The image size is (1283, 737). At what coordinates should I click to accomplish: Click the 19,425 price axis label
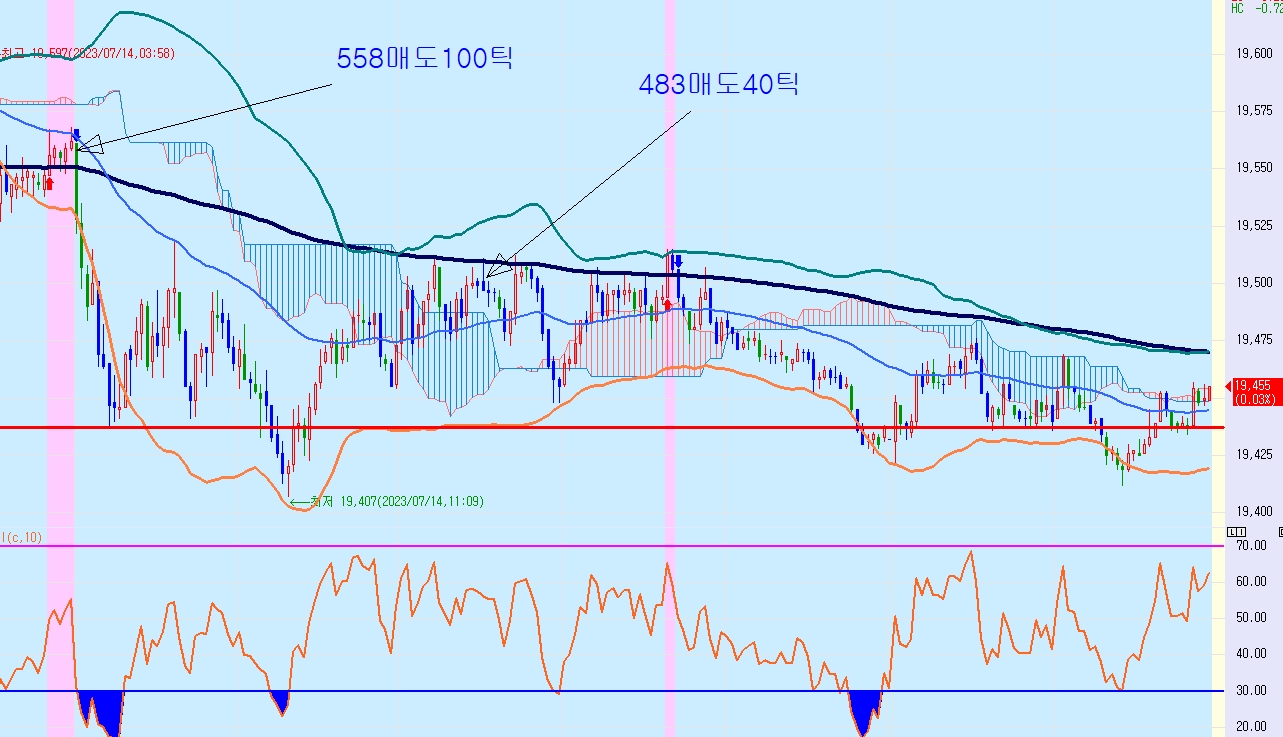click(x=1255, y=455)
